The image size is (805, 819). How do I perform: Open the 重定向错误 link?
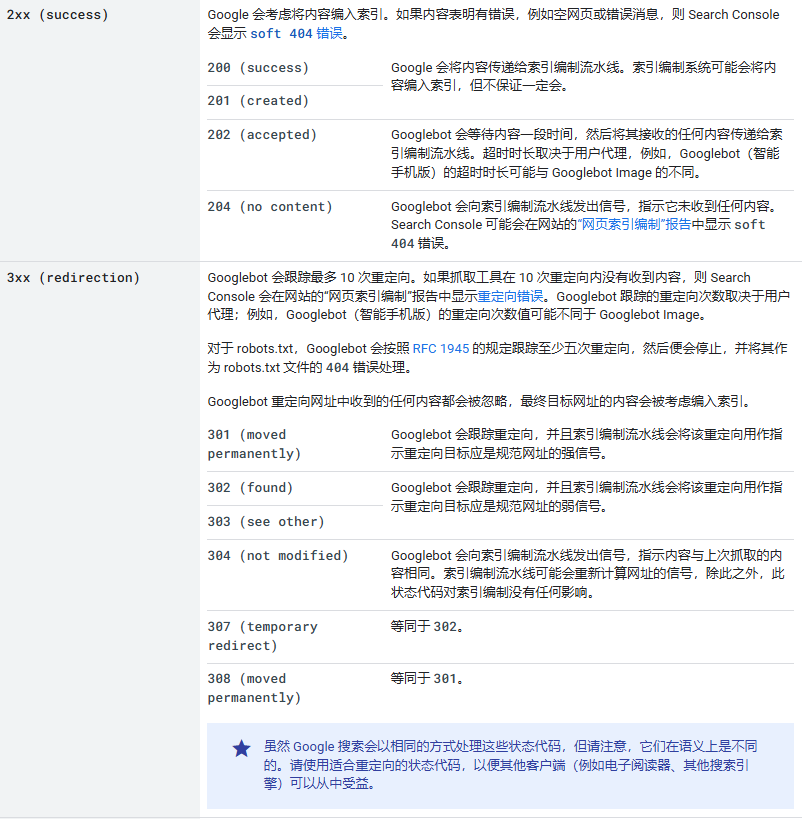coord(510,296)
